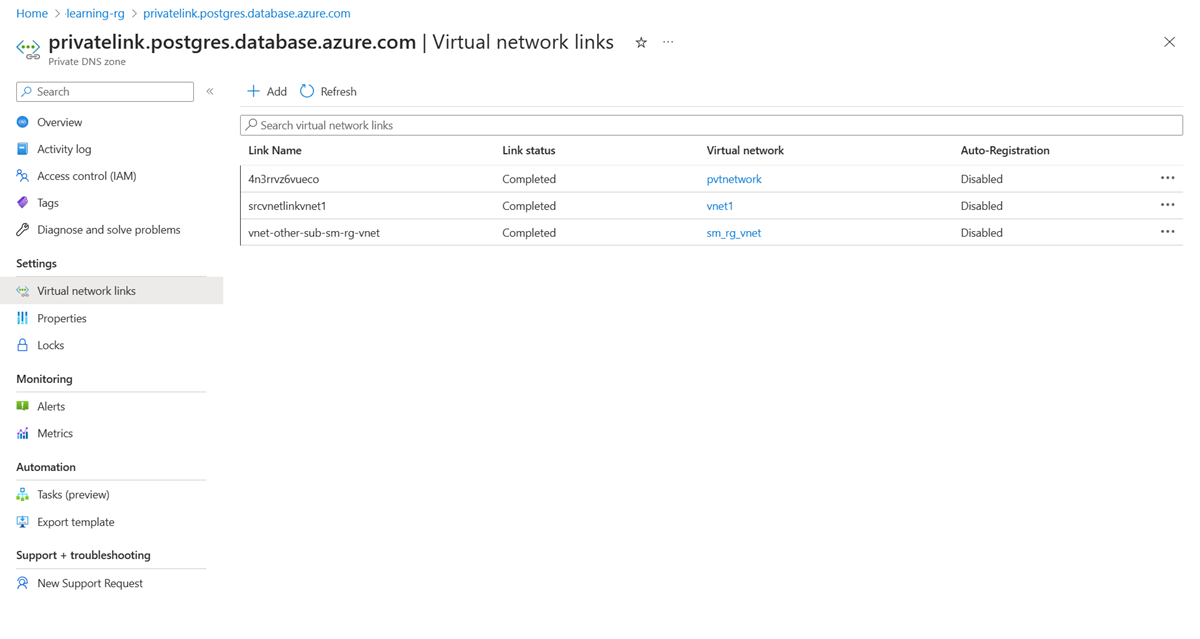The image size is (1200, 639).
Task: Click the page title privatelink.postgres.database.azure.com
Action: coord(232,42)
